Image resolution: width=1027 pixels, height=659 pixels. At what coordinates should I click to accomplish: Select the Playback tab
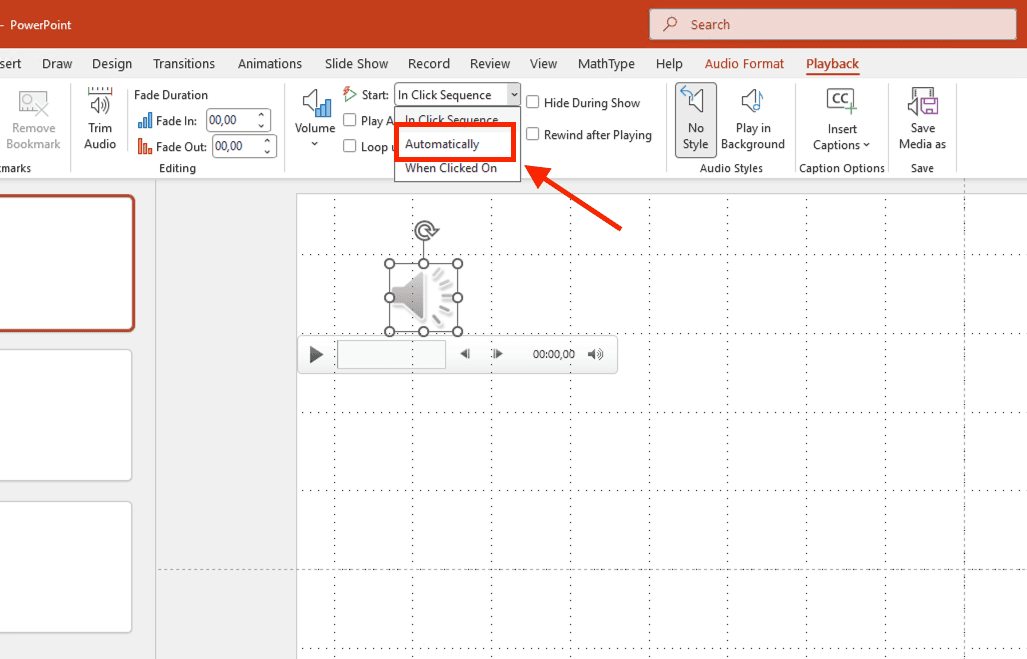click(x=832, y=64)
